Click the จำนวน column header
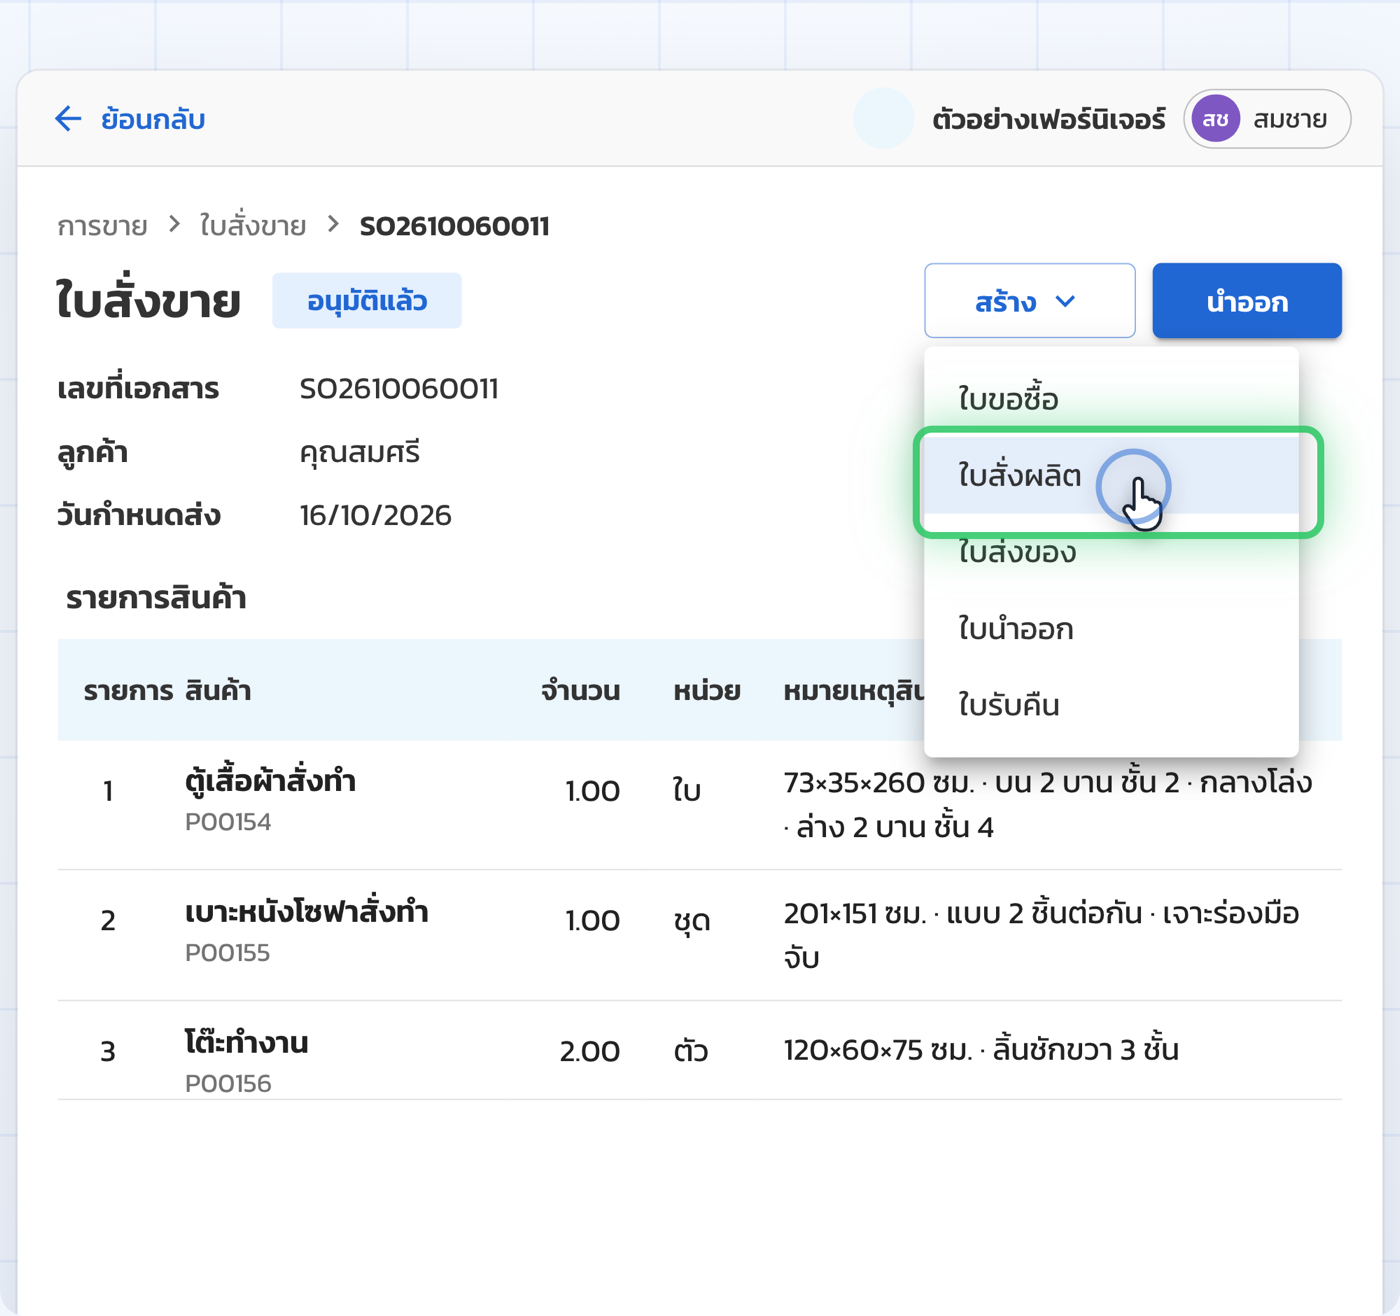Image resolution: width=1400 pixels, height=1316 pixels. pos(581,691)
